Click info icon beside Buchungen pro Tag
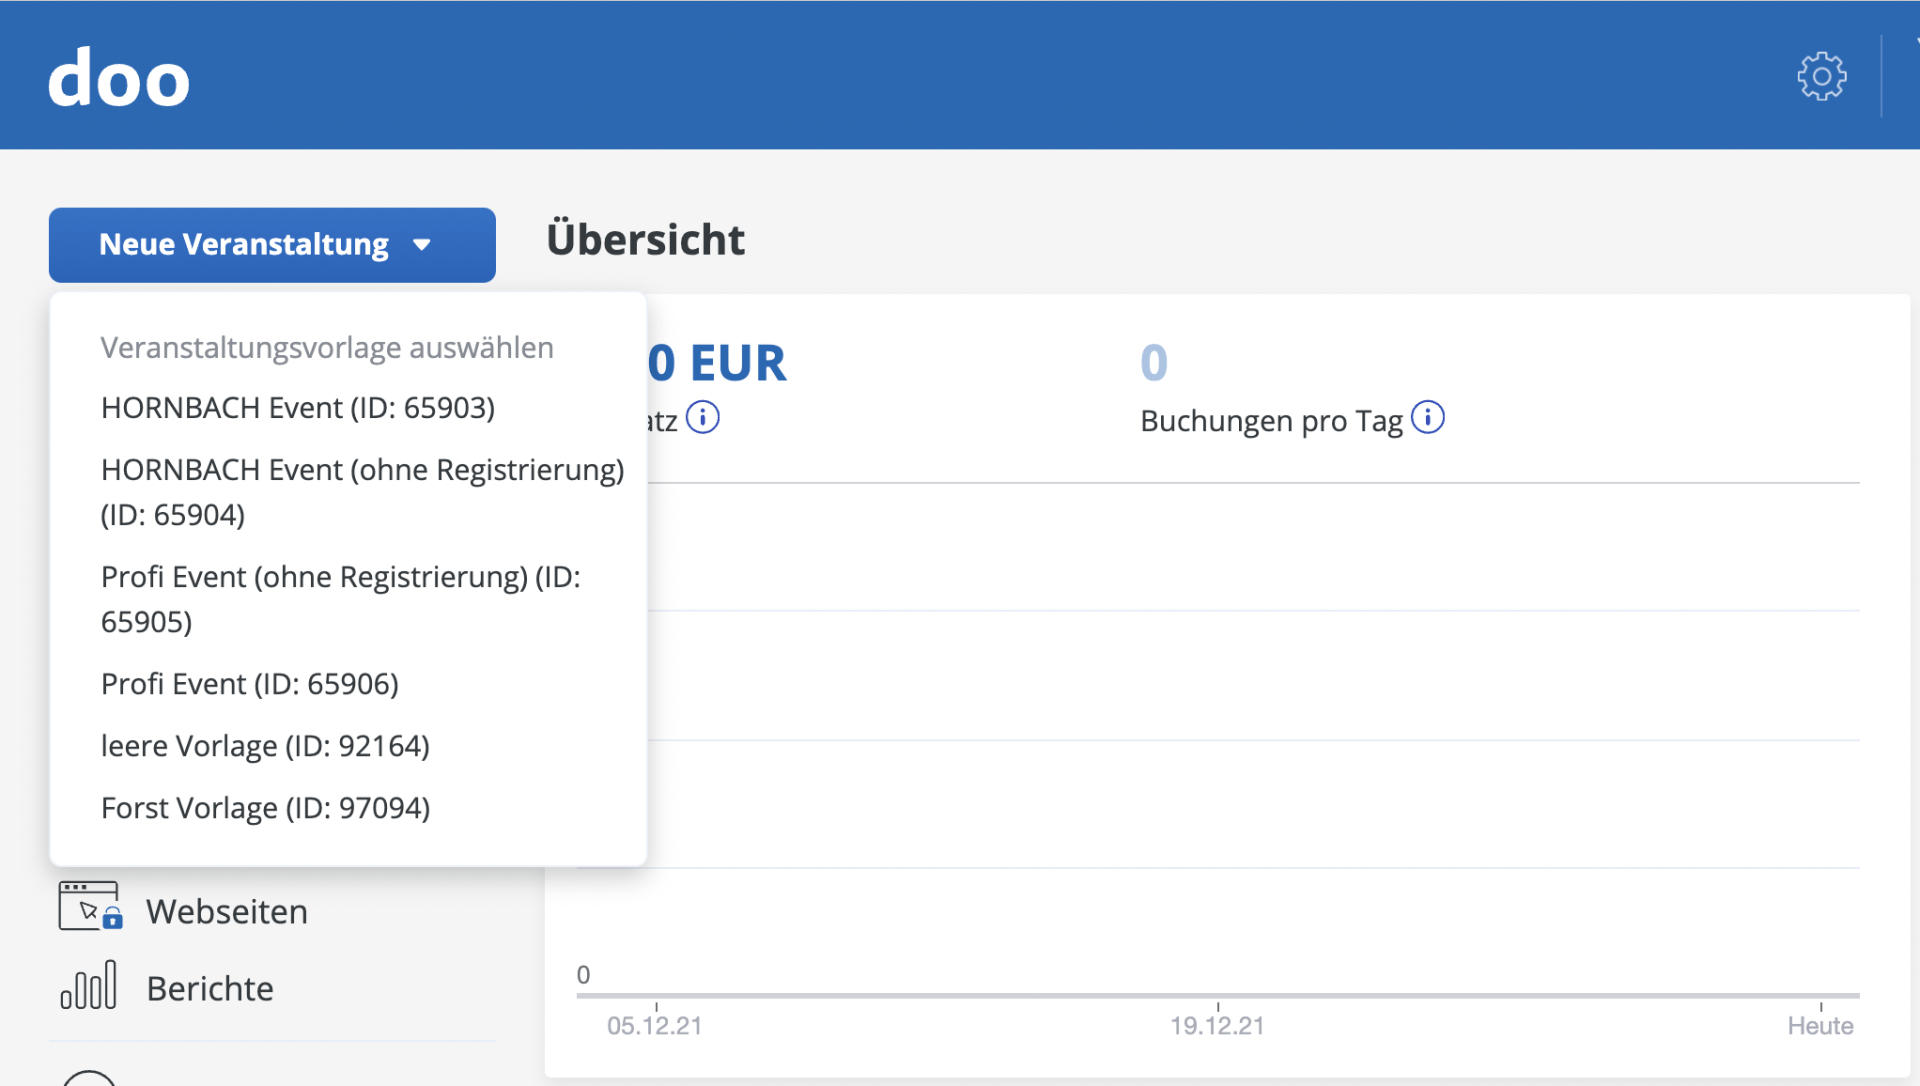This screenshot has height=1086, width=1920. click(x=1427, y=417)
